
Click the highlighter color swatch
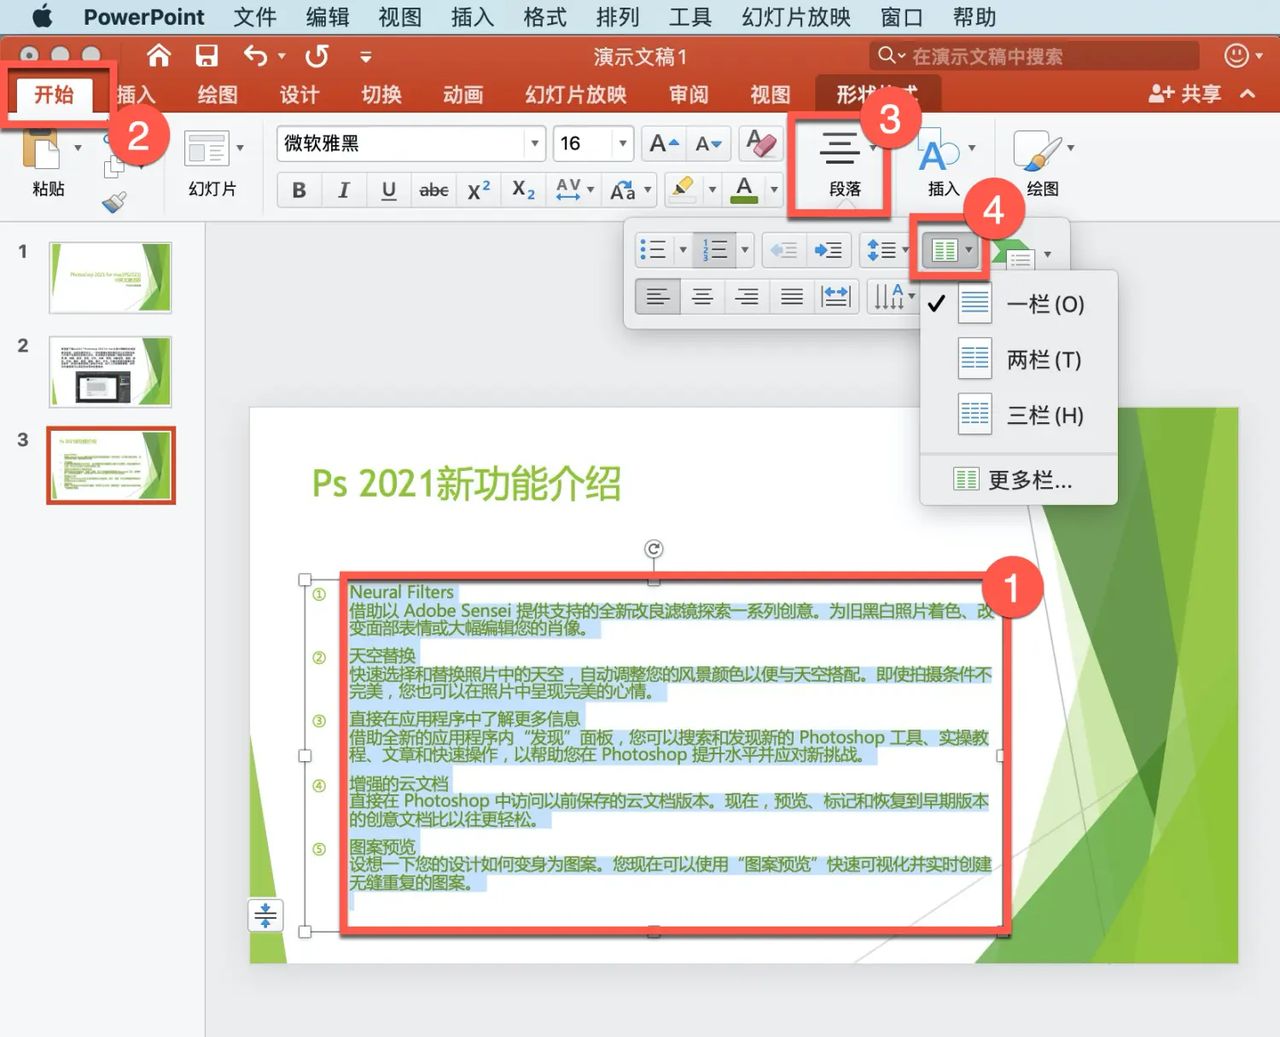(x=683, y=189)
